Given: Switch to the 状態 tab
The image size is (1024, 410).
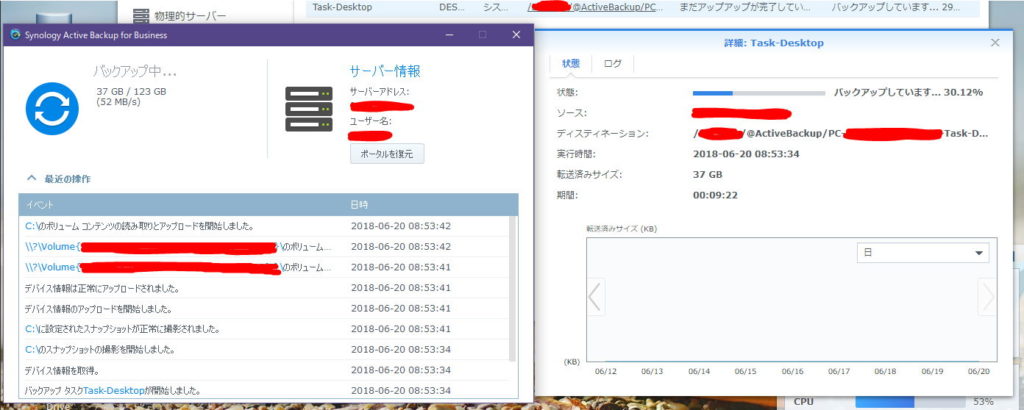Looking at the screenshot, I should 571,64.
